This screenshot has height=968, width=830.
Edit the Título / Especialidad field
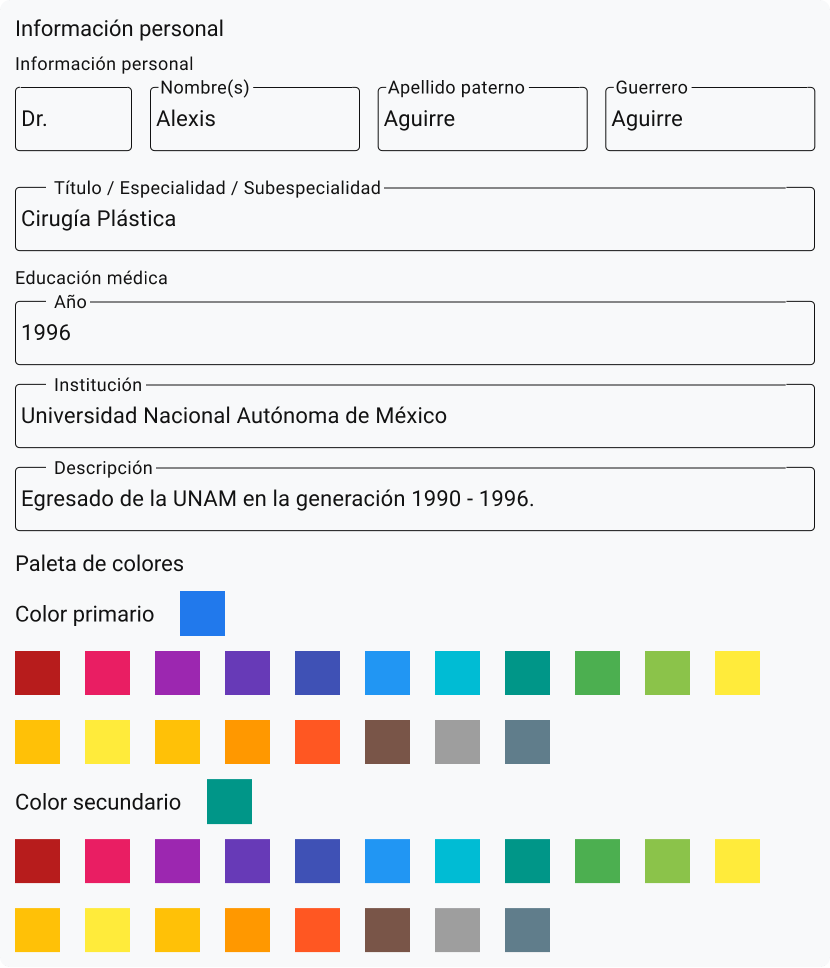coord(414,219)
